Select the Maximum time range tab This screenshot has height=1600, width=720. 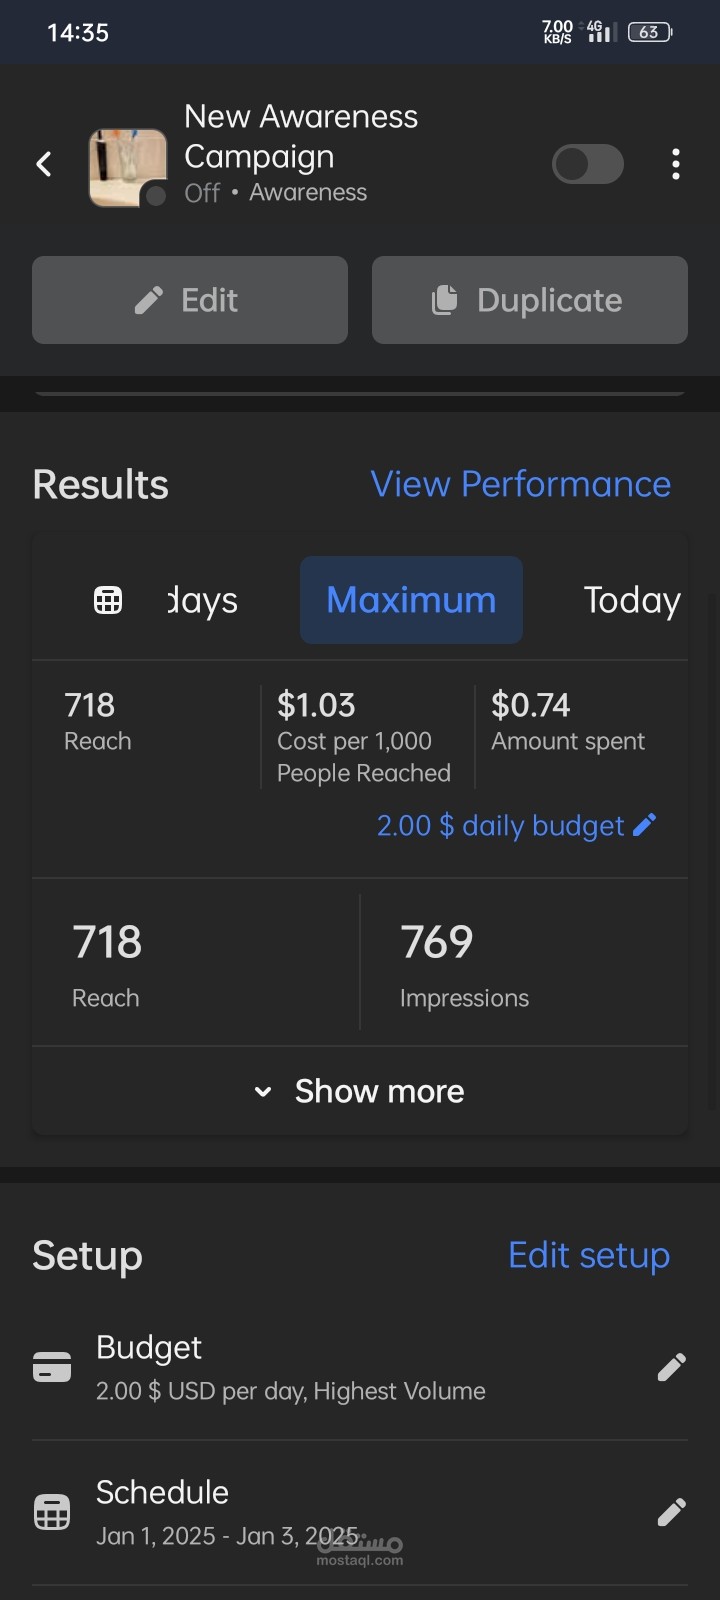click(411, 600)
